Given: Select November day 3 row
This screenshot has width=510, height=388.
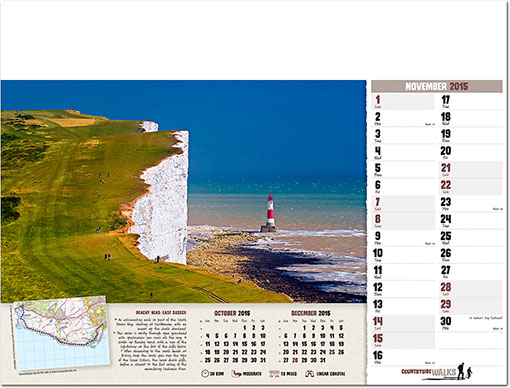Looking at the screenshot, I should click(x=403, y=135).
